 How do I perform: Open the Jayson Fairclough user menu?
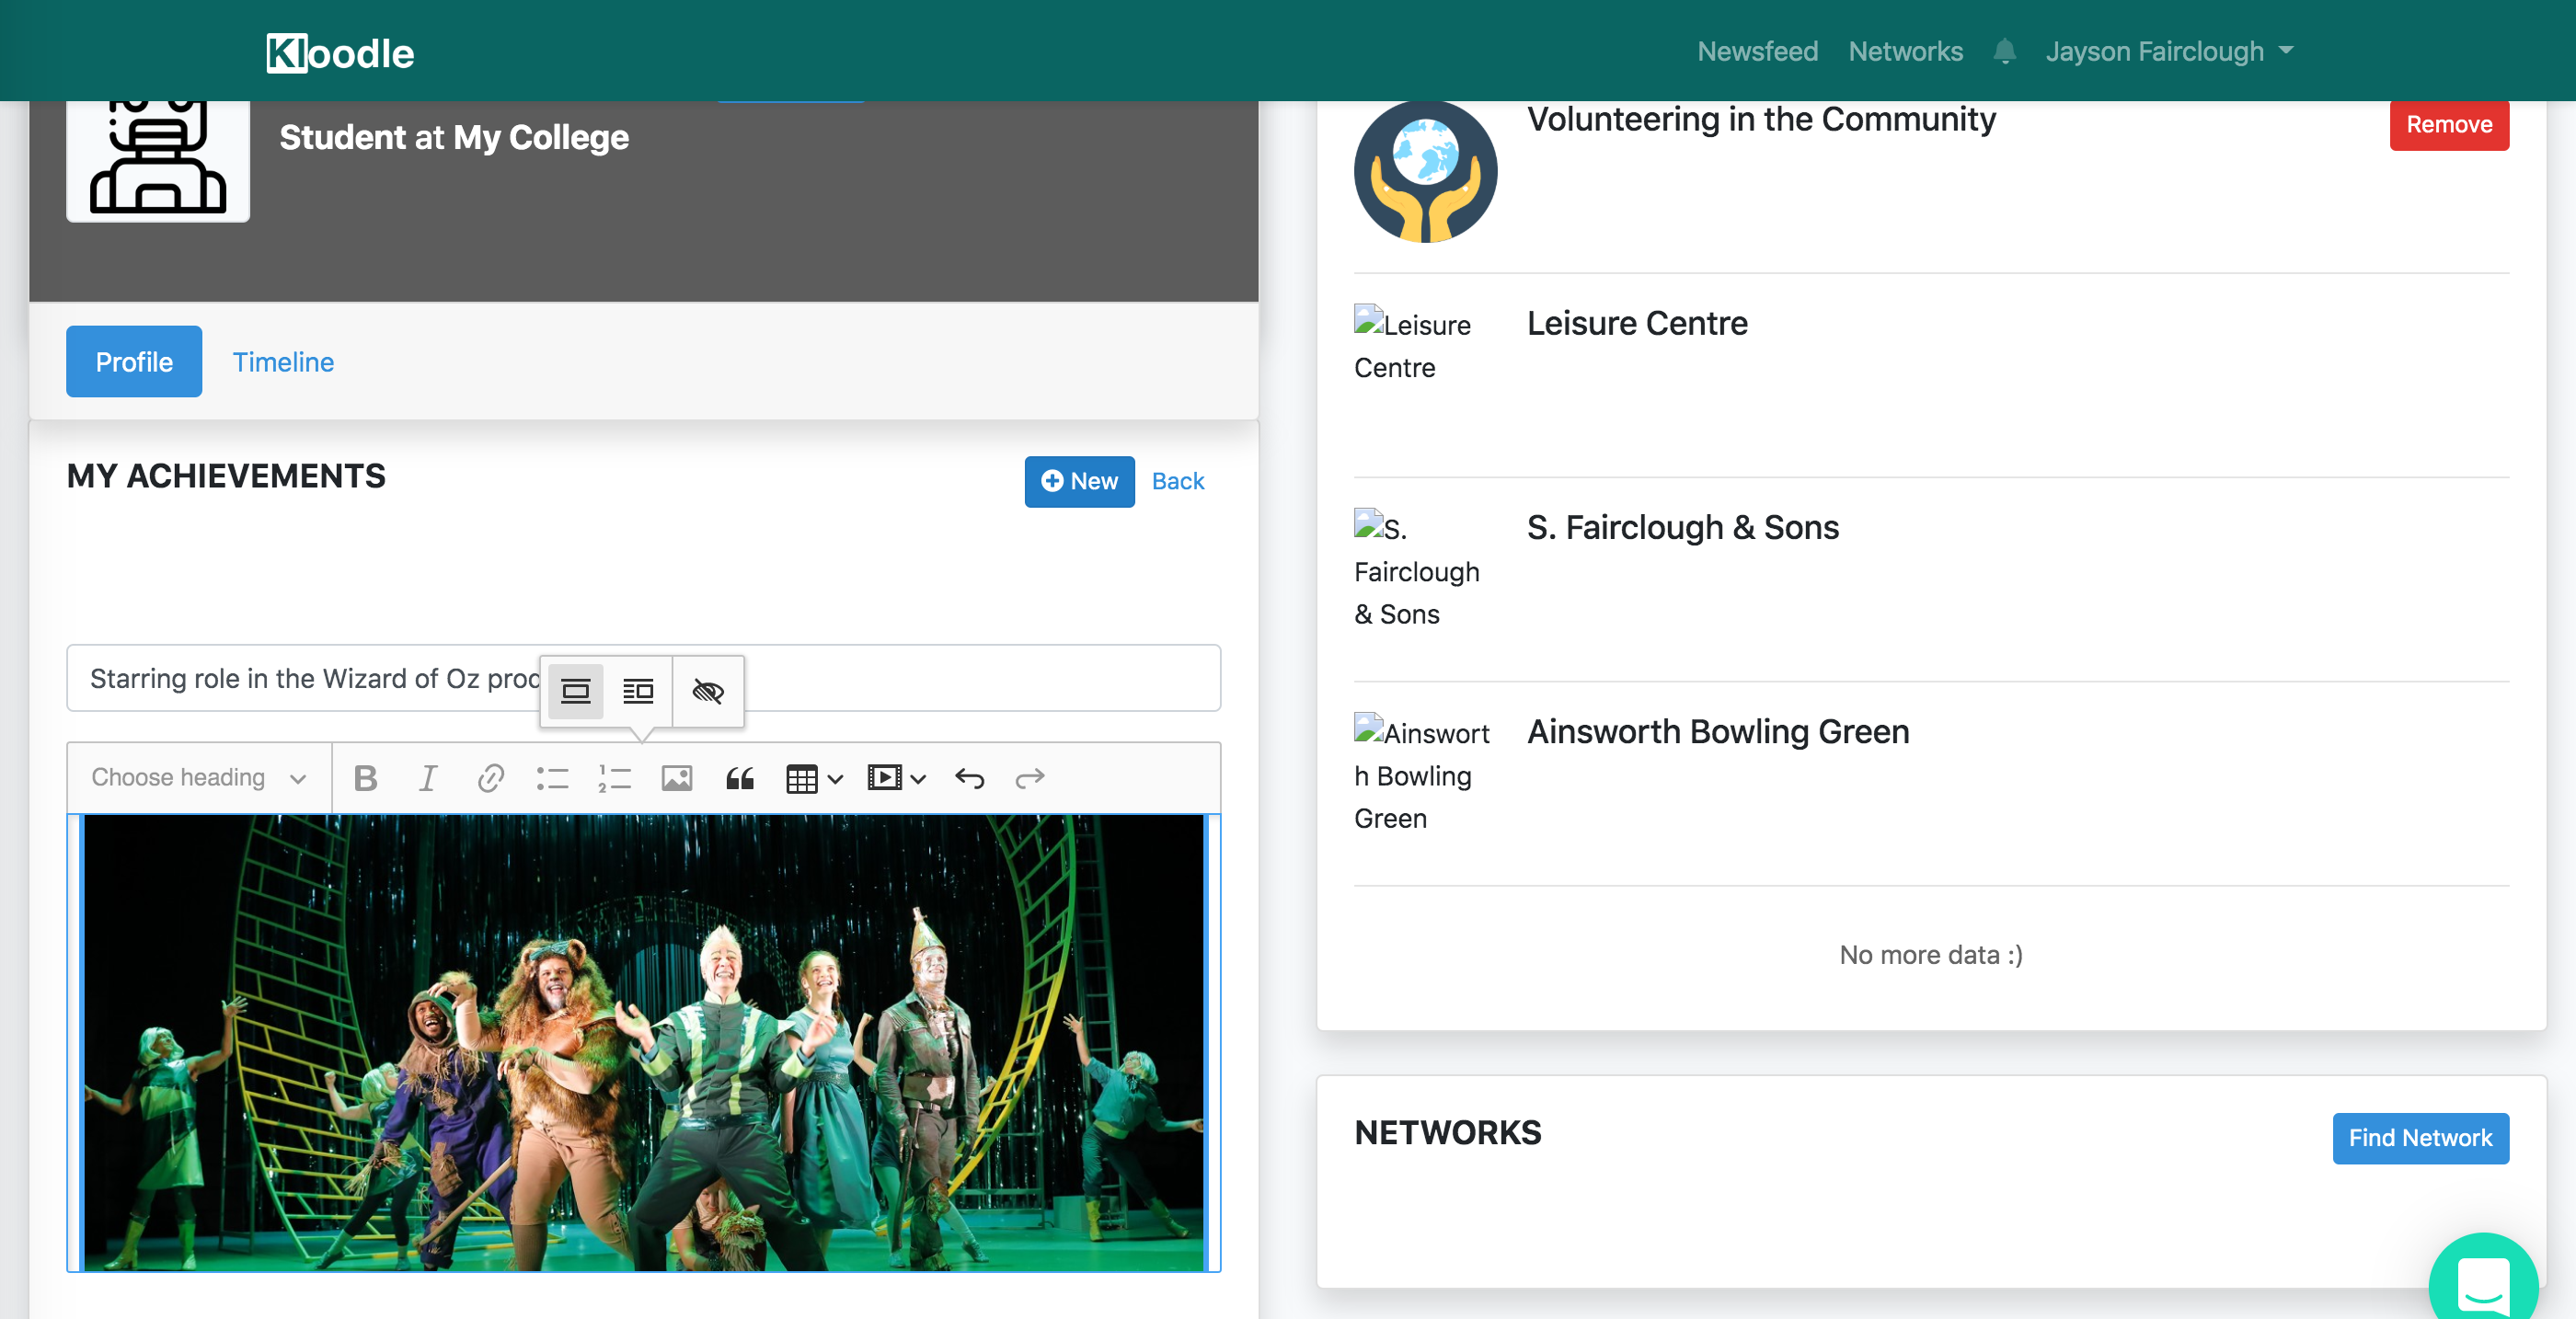coord(2168,51)
